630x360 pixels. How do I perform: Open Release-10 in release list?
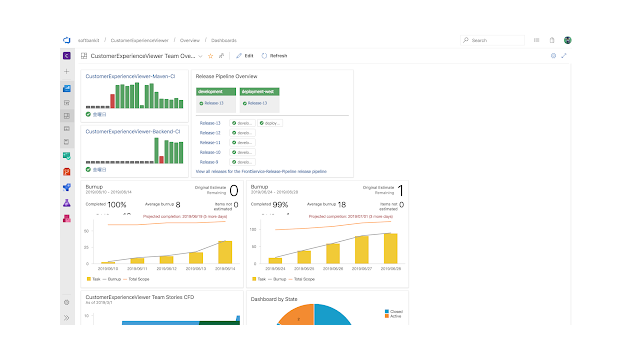click(x=210, y=152)
